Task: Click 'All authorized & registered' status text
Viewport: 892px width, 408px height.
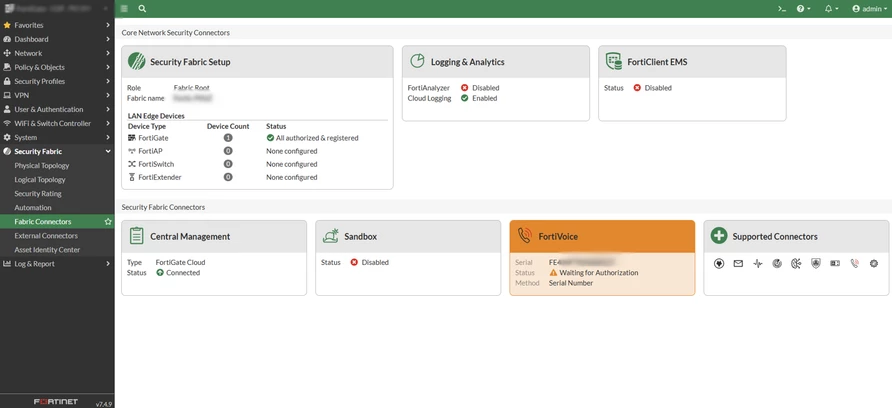Action: tap(317, 138)
